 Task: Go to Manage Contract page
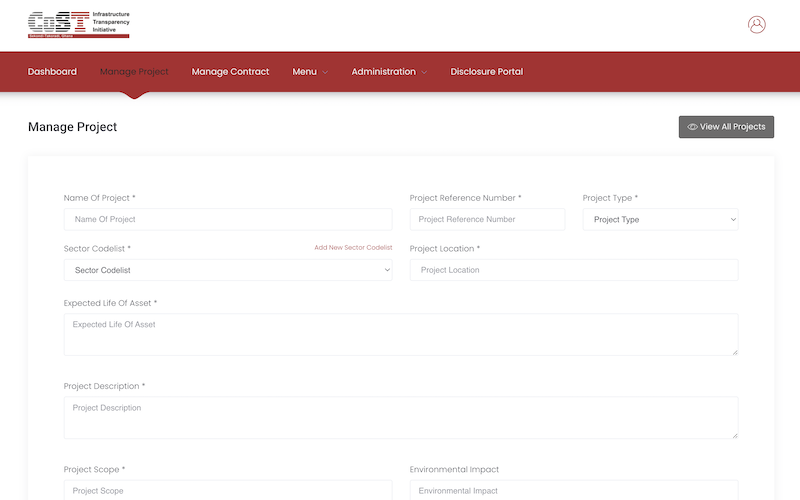pos(230,72)
